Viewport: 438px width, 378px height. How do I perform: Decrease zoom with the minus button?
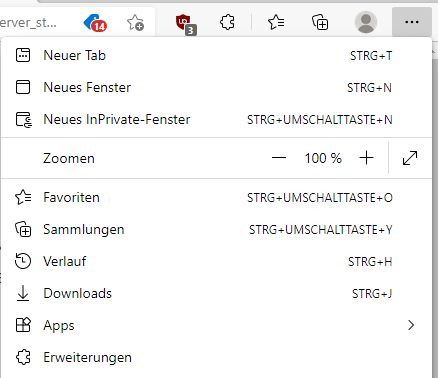point(279,158)
